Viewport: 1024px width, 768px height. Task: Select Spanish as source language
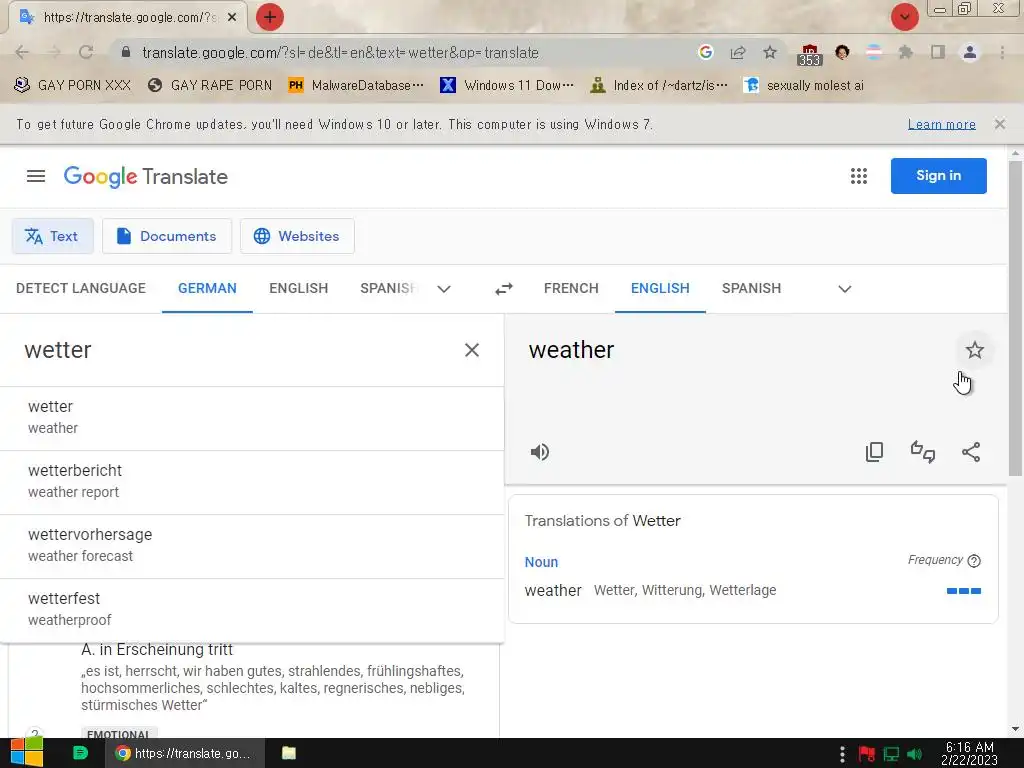tap(388, 289)
